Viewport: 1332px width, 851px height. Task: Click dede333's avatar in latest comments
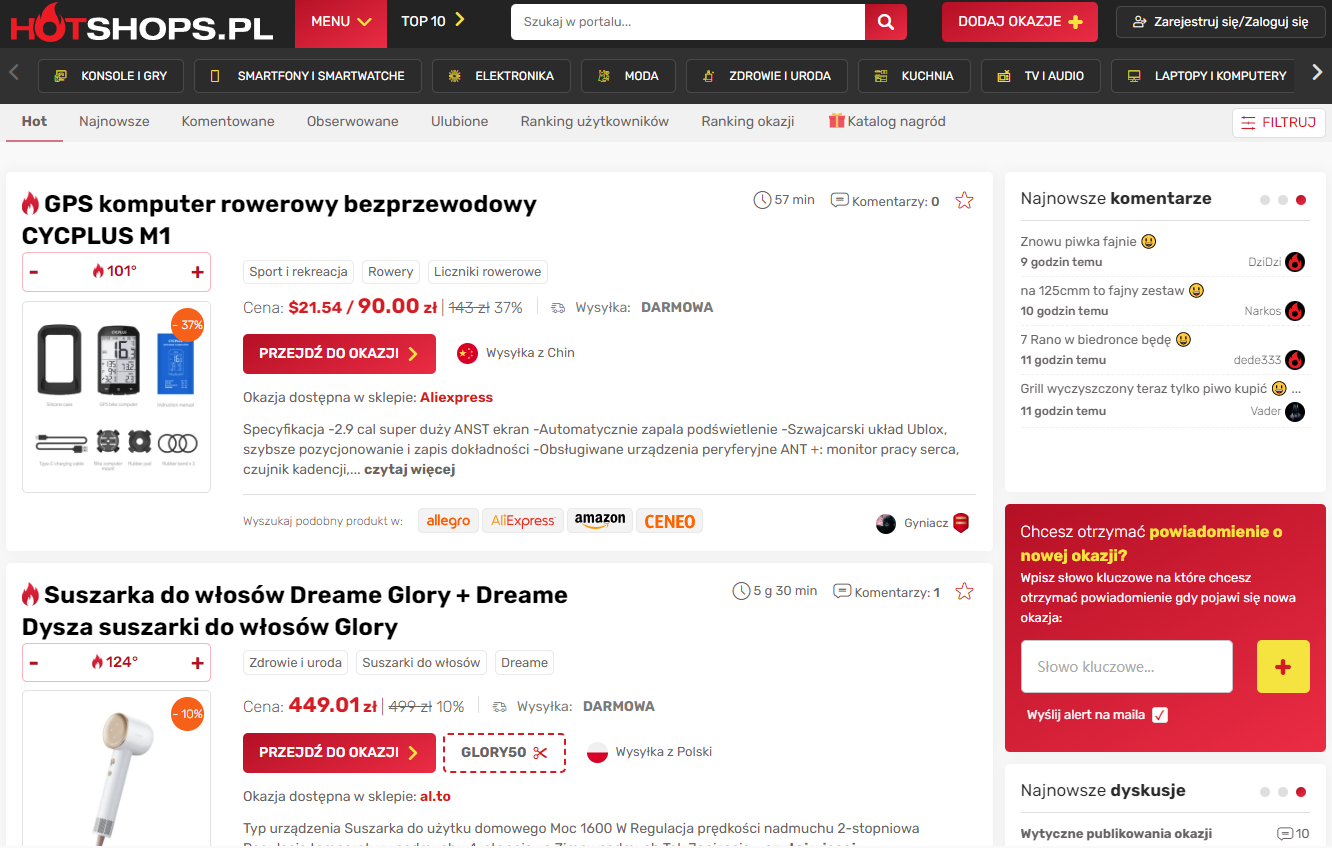pos(1295,360)
